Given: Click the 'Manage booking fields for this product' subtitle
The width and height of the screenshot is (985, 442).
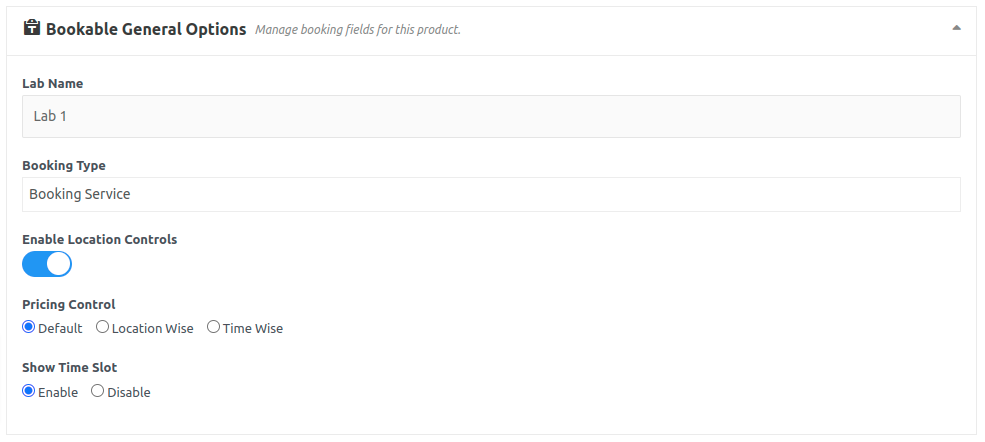Looking at the screenshot, I should pyautogui.click(x=358, y=30).
